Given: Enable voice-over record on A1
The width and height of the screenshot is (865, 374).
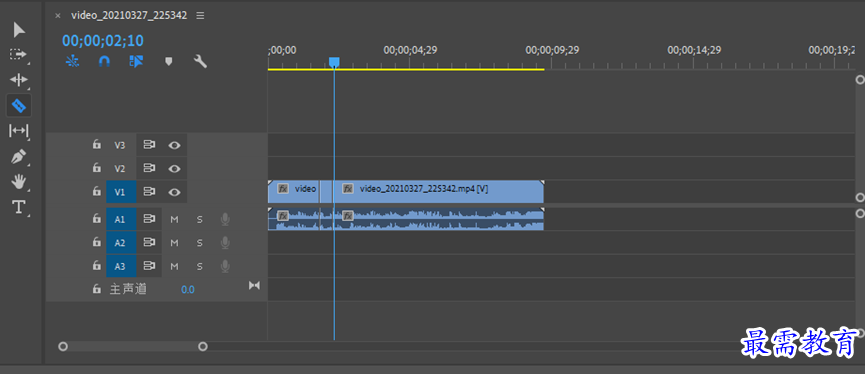Looking at the screenshot, I should pos(225,220).
